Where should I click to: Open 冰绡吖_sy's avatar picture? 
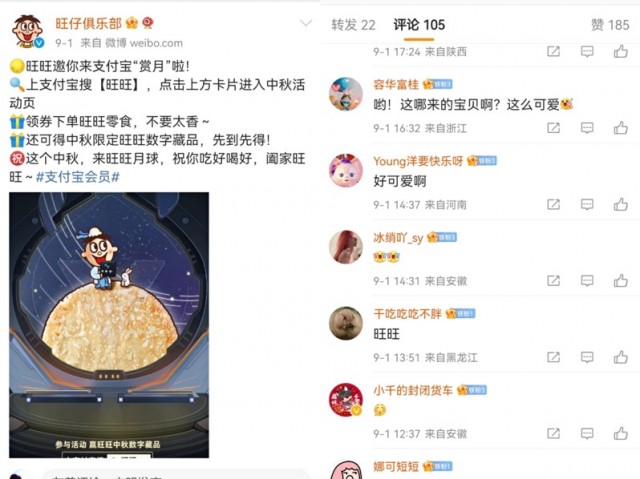click(x=346, y=247)
